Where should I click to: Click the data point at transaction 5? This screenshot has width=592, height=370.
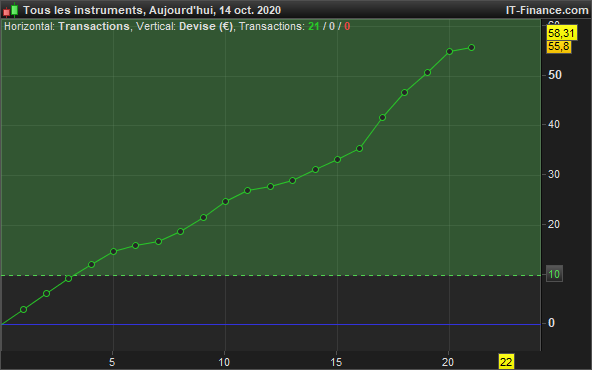pyautogui.click(x=113, y=251)
